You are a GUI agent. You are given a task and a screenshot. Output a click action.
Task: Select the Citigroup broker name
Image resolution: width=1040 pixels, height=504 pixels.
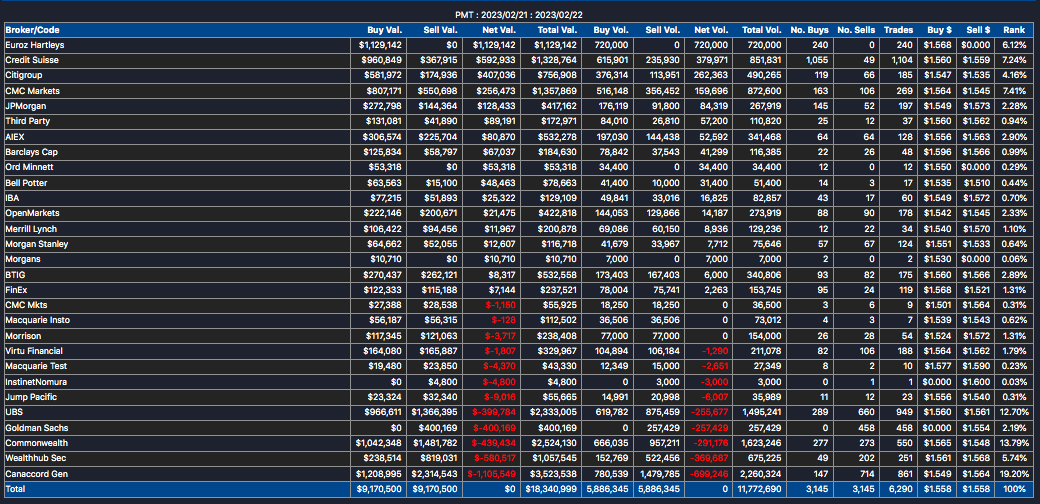click(x=23, y=75)
